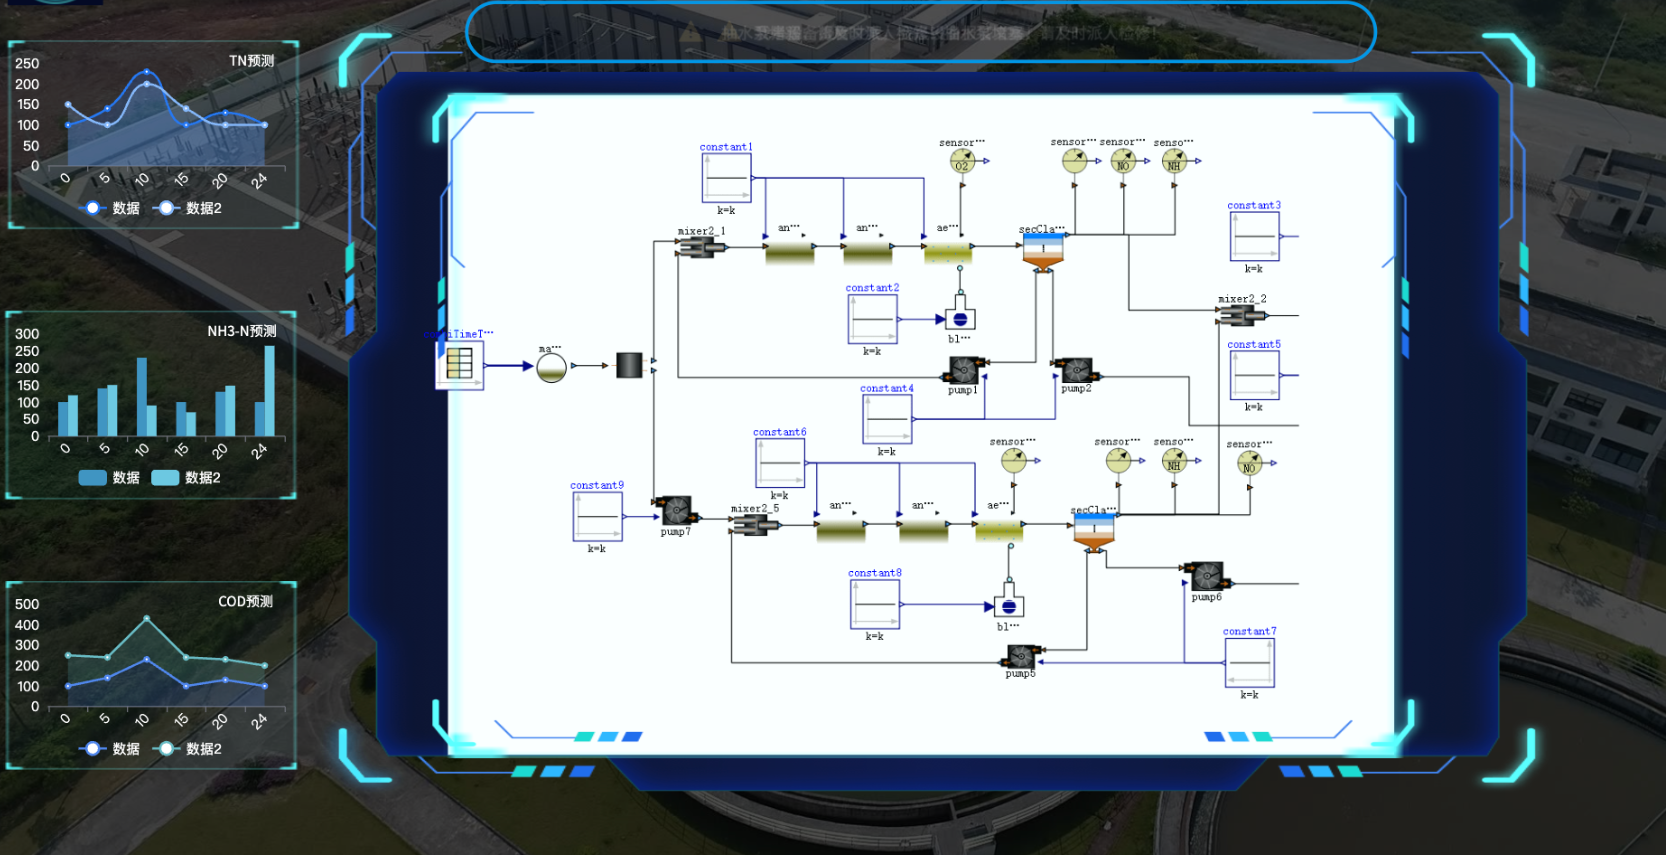Toggle 数据2 series in COD预测 legend
Viewport: 1666px width, 855px height.
tap(190, 748)
